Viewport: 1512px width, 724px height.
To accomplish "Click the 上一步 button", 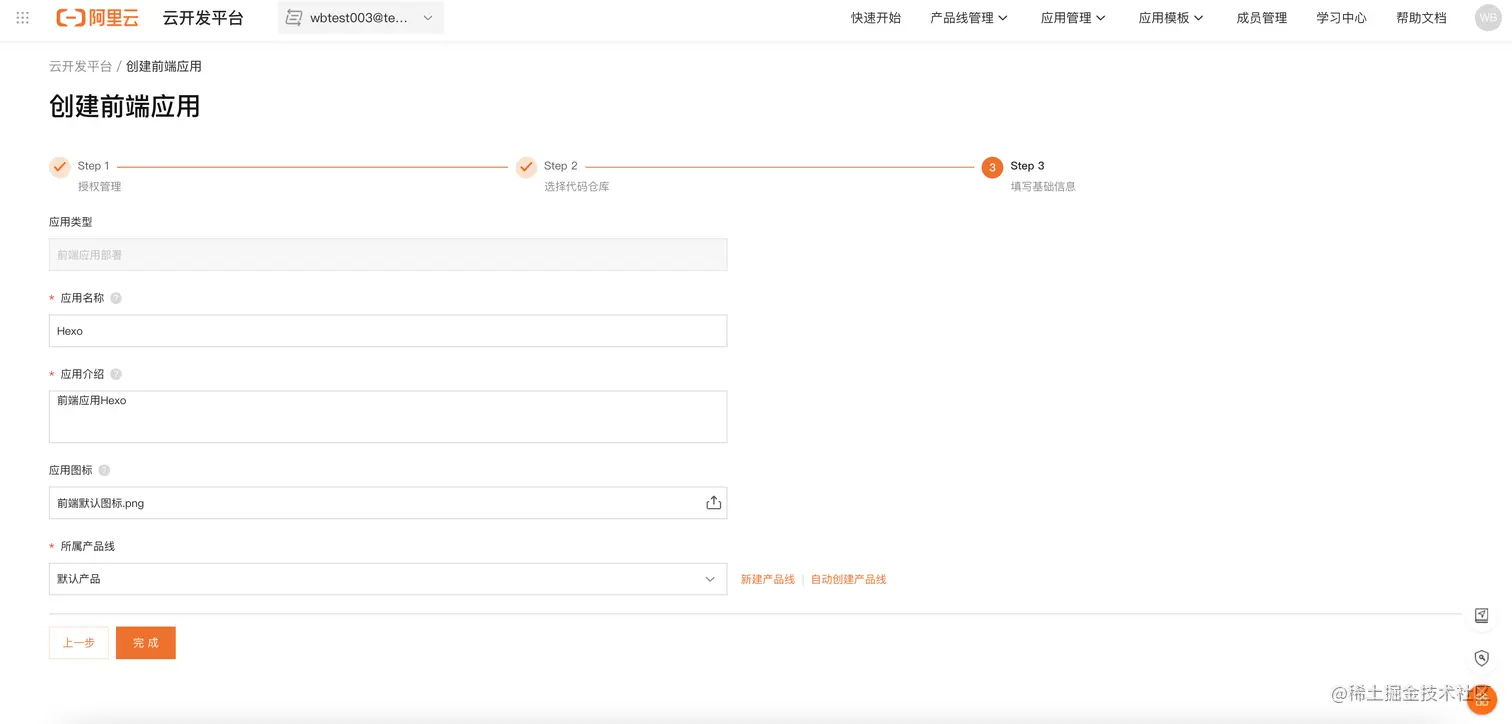I will (x=79, y=643).
